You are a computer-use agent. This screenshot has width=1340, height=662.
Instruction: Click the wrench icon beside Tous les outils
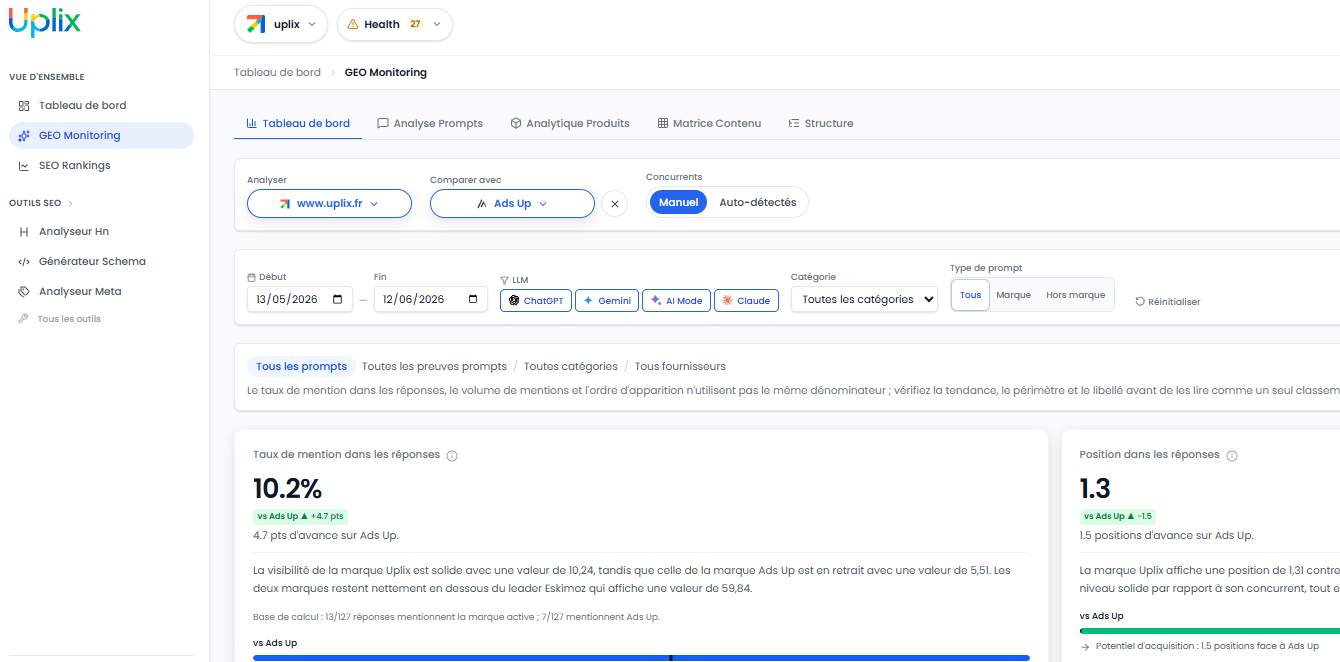24,319
